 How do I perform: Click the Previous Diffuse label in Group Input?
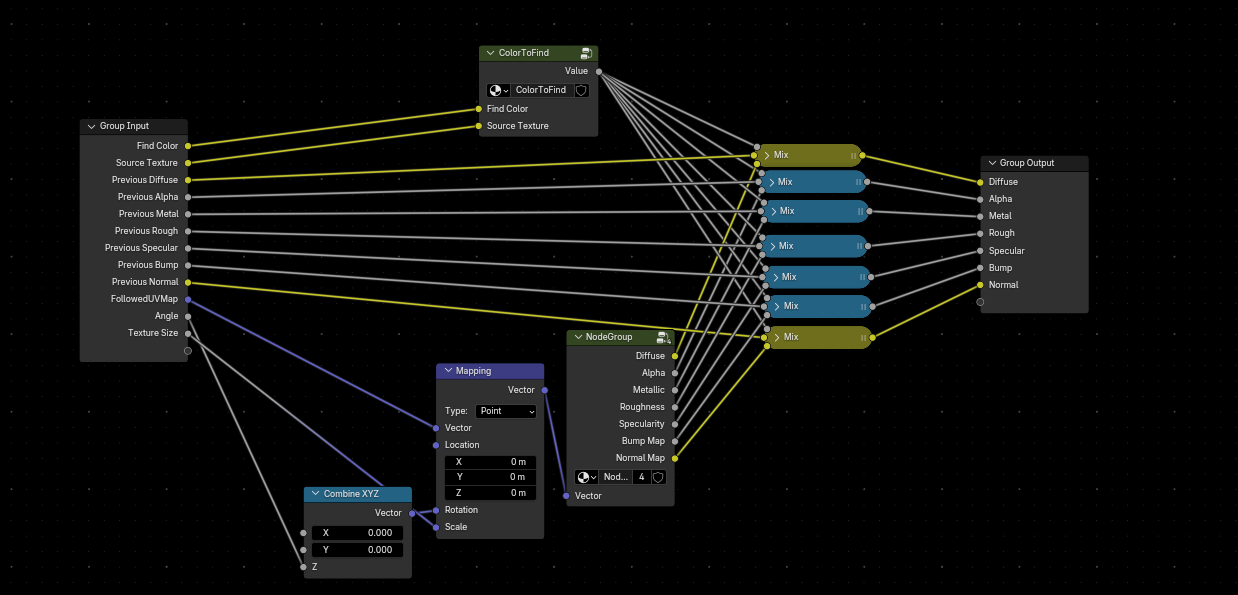(145, 180)
